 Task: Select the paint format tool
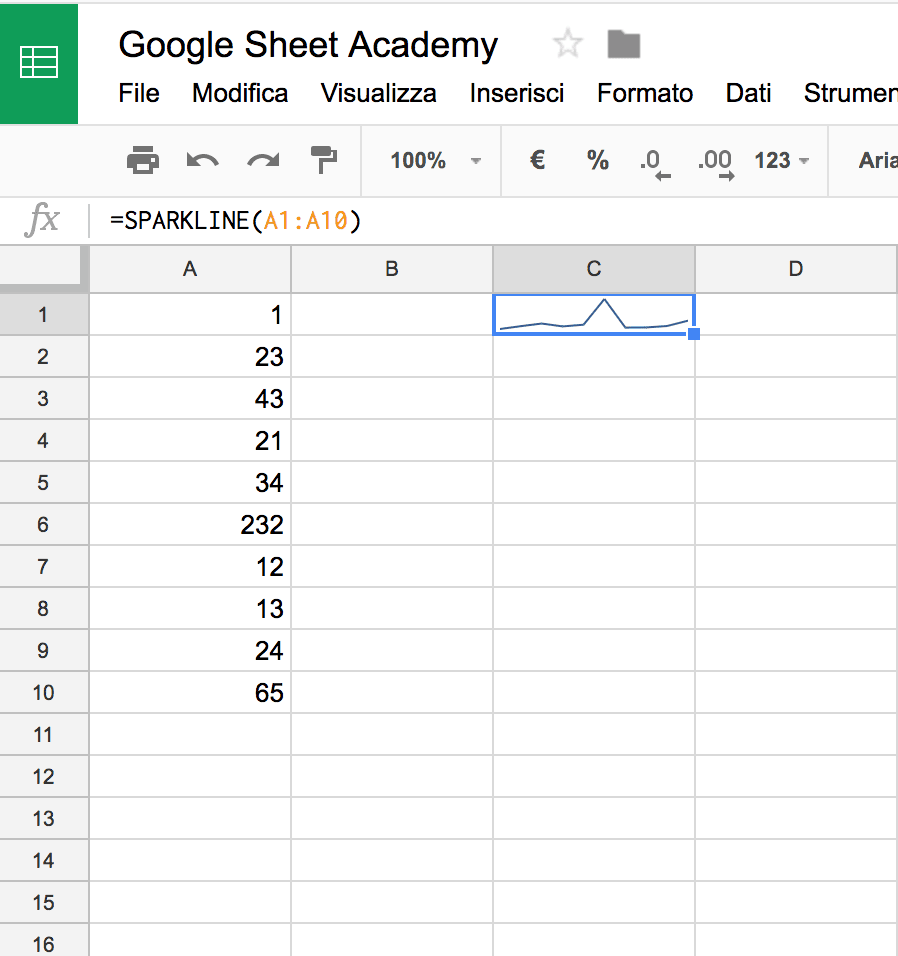[324, 160]
